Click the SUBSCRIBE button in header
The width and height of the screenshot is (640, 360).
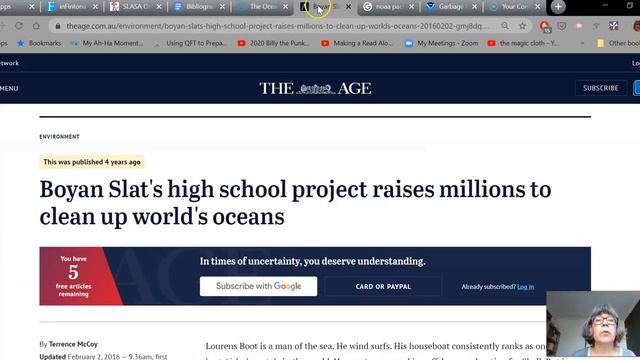click(x=600, y=88)
